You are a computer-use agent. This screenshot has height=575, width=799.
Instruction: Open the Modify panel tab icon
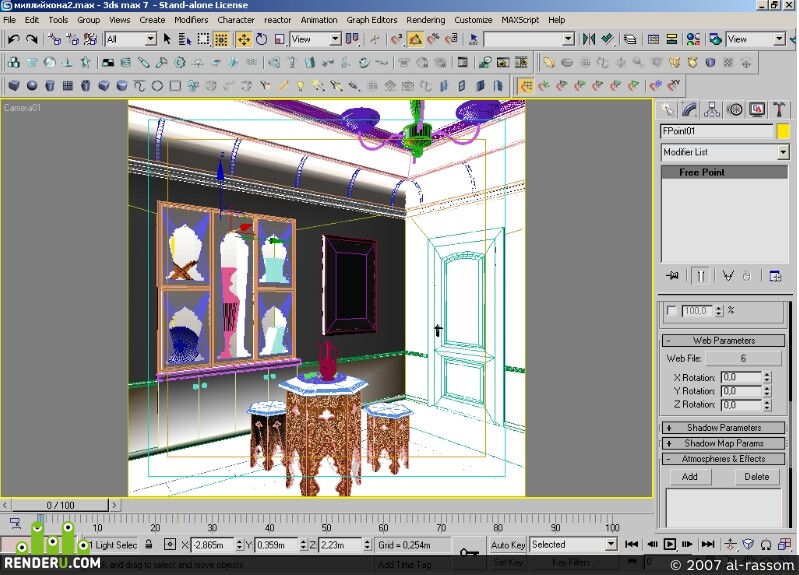point(689,110)
